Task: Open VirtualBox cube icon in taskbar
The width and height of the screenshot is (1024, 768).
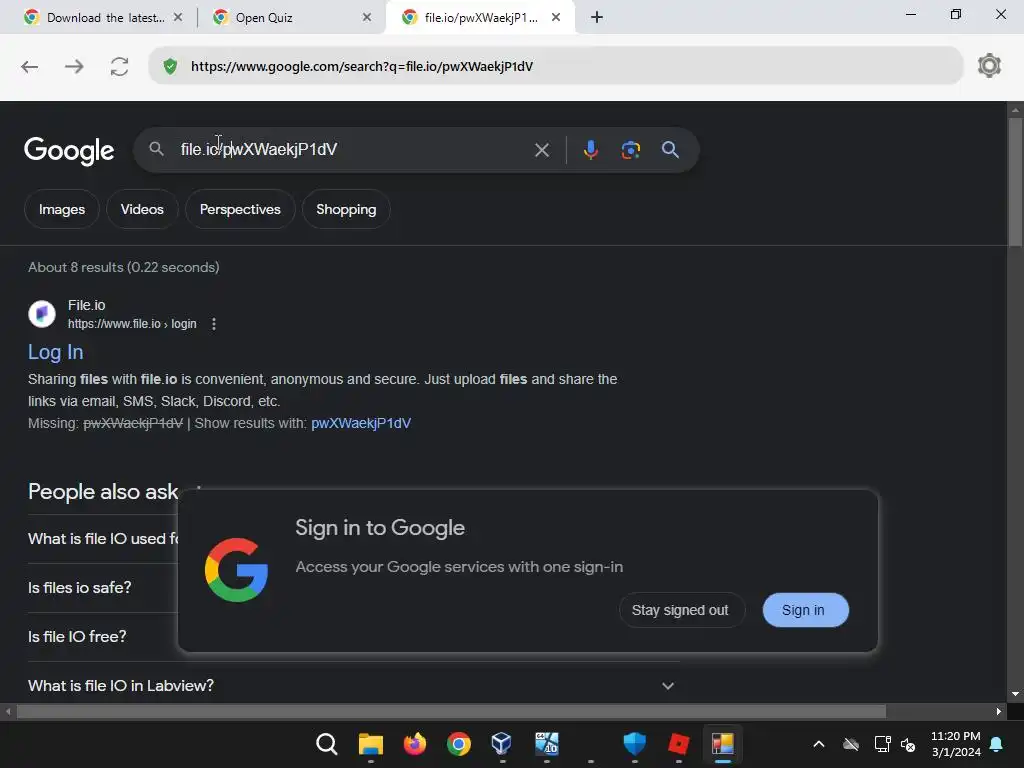Action: [x=502, y=744]
